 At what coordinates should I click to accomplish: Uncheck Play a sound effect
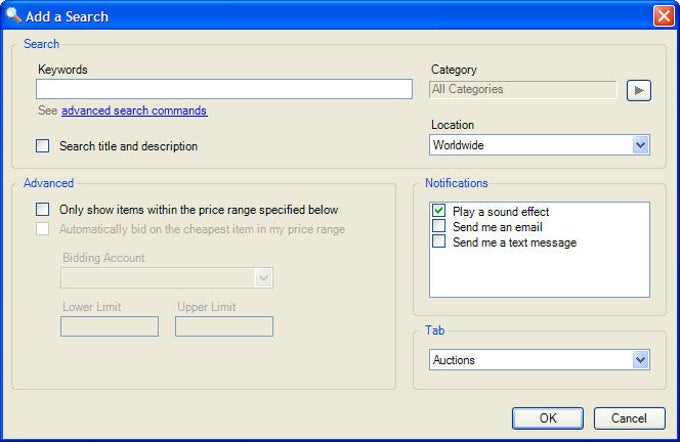pyautogui.click(x=439, y=212)
